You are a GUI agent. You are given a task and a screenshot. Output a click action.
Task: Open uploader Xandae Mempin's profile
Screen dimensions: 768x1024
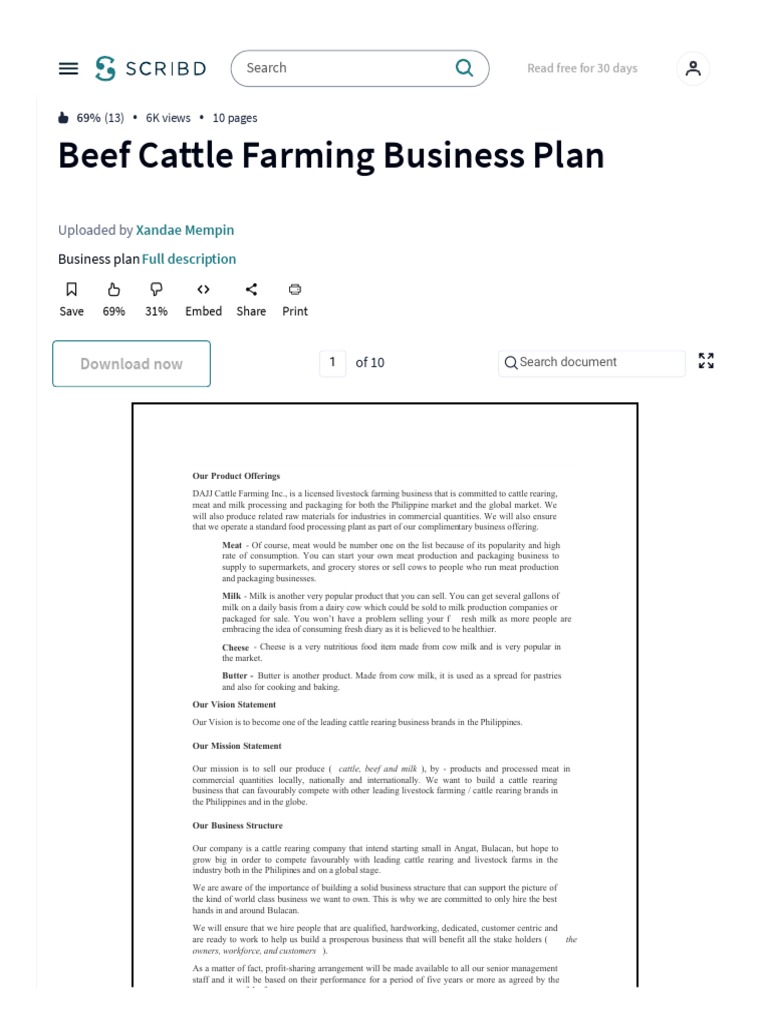click(185, 230)
